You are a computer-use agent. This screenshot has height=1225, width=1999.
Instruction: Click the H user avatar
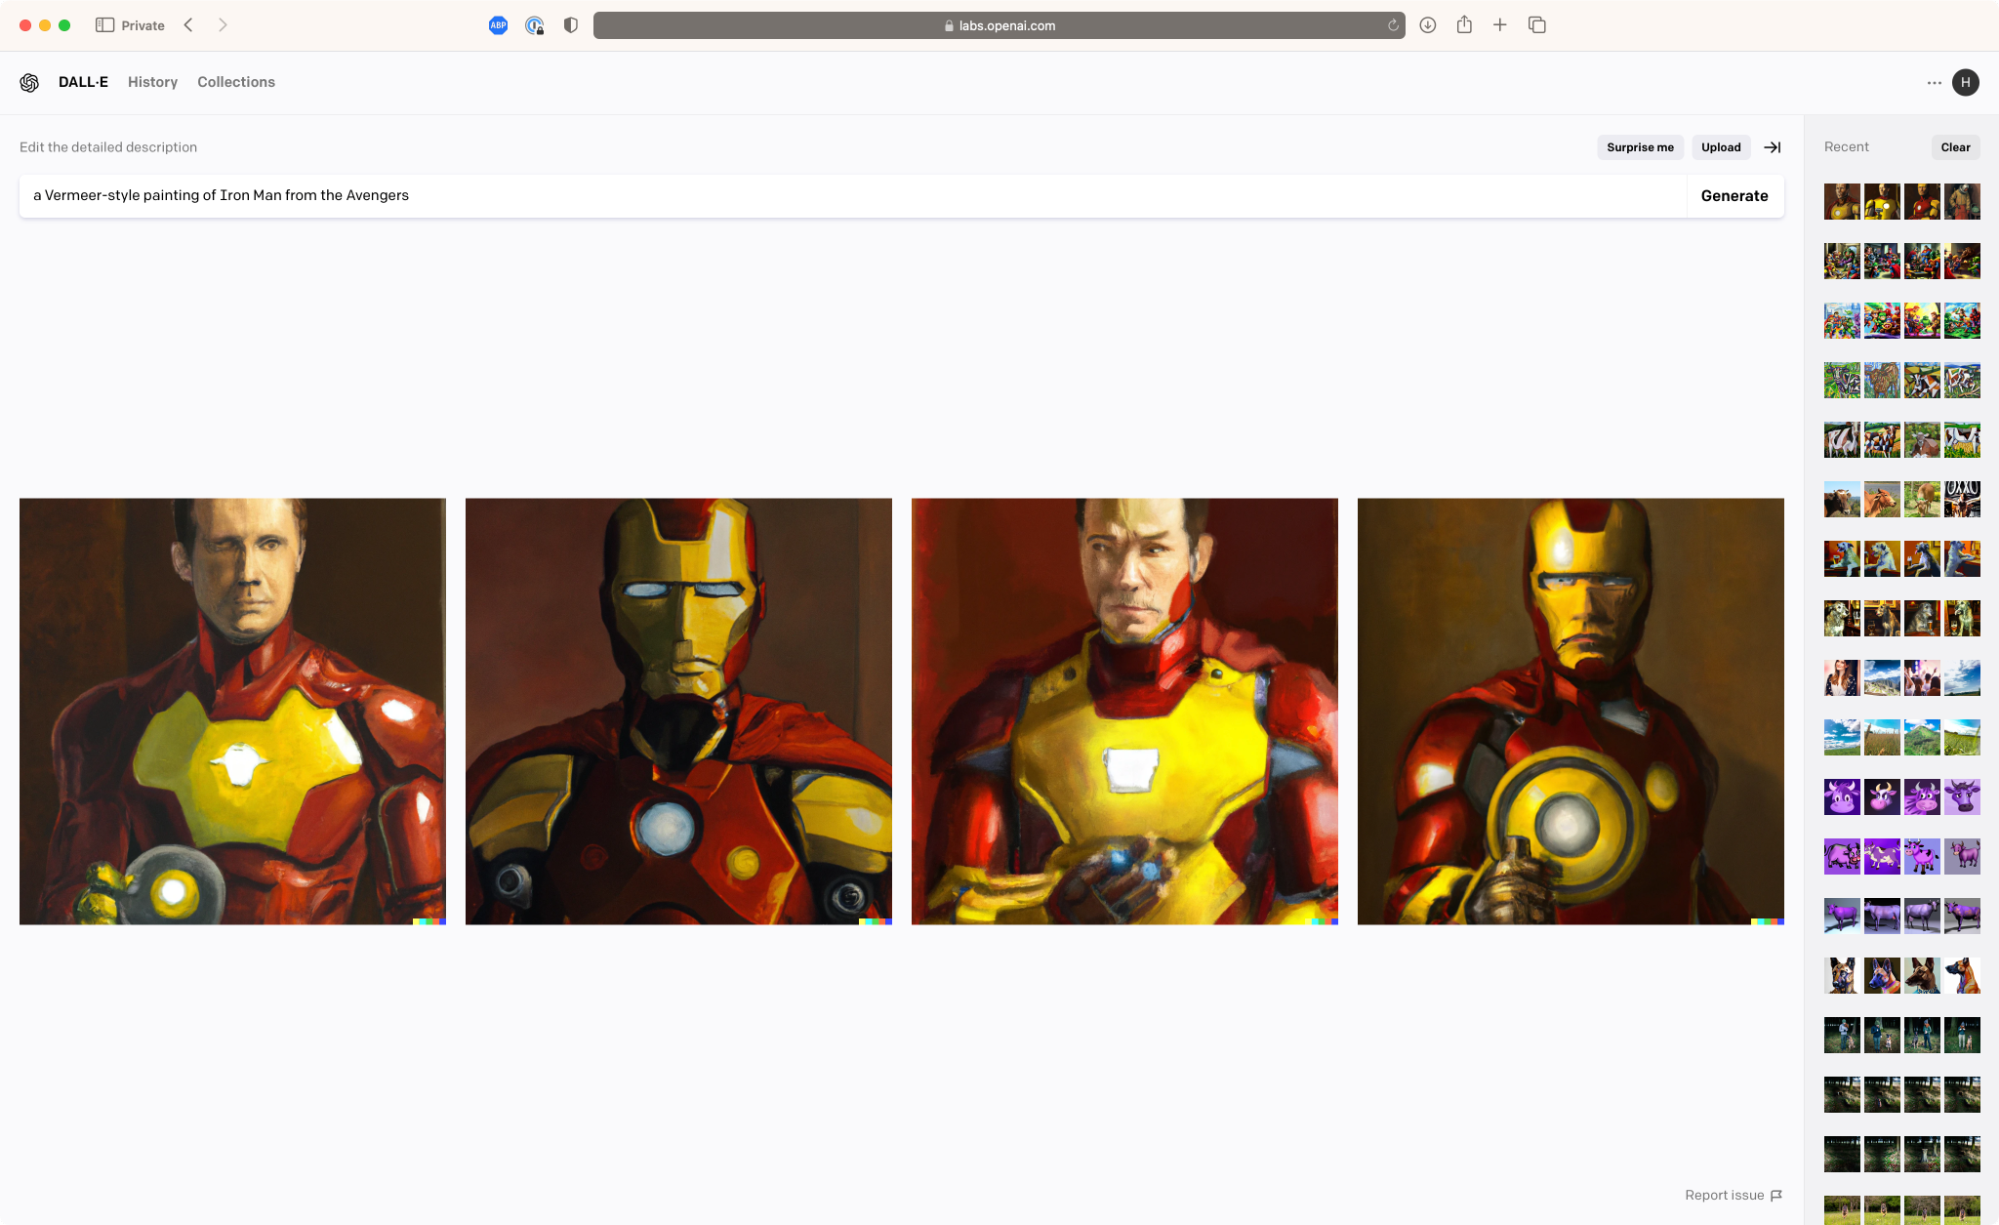(x=1965, y=83)
